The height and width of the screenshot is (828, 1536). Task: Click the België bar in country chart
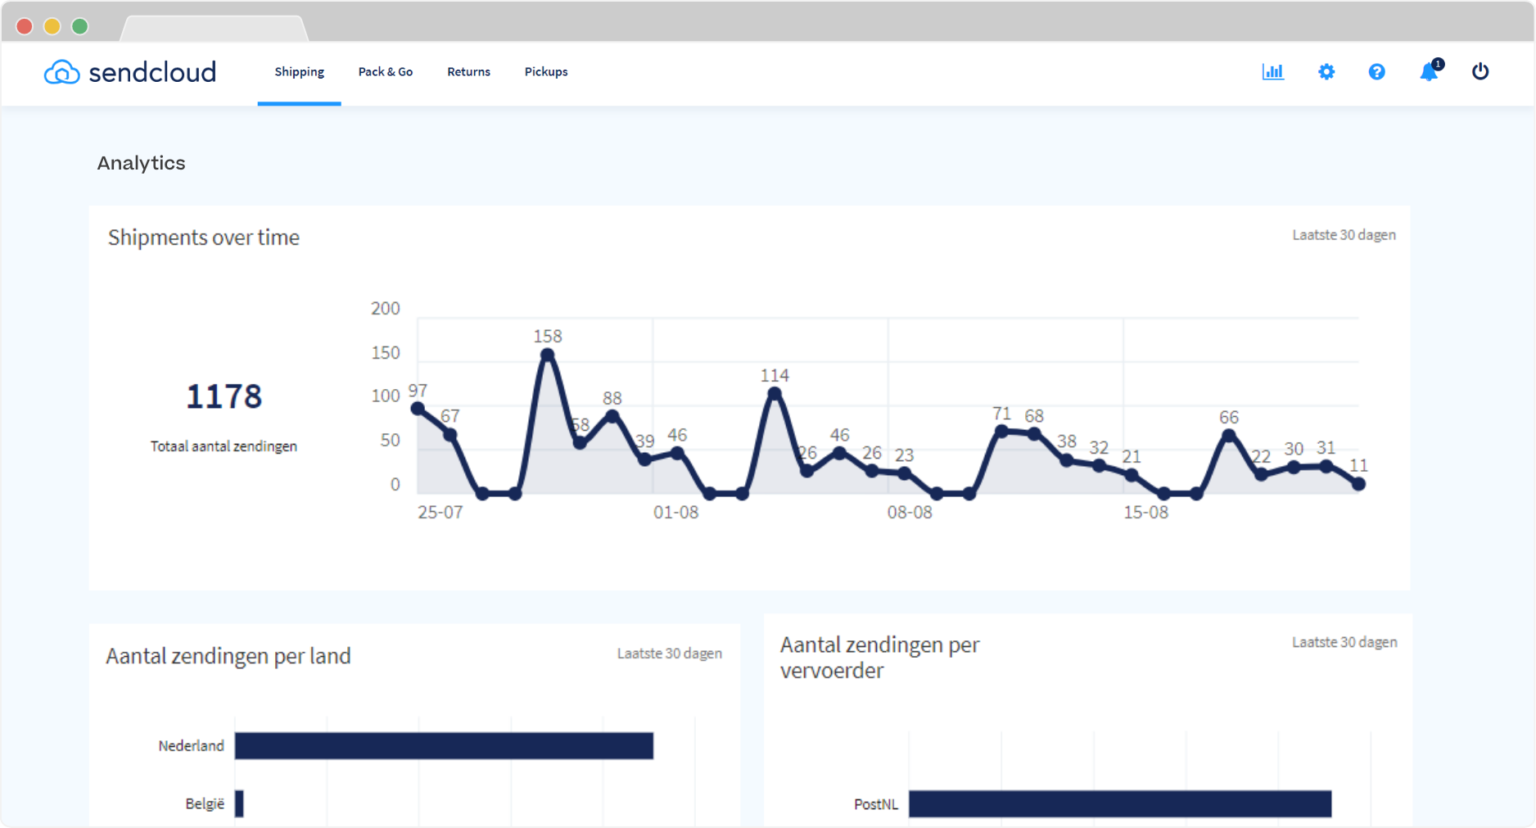pos(239,804)
